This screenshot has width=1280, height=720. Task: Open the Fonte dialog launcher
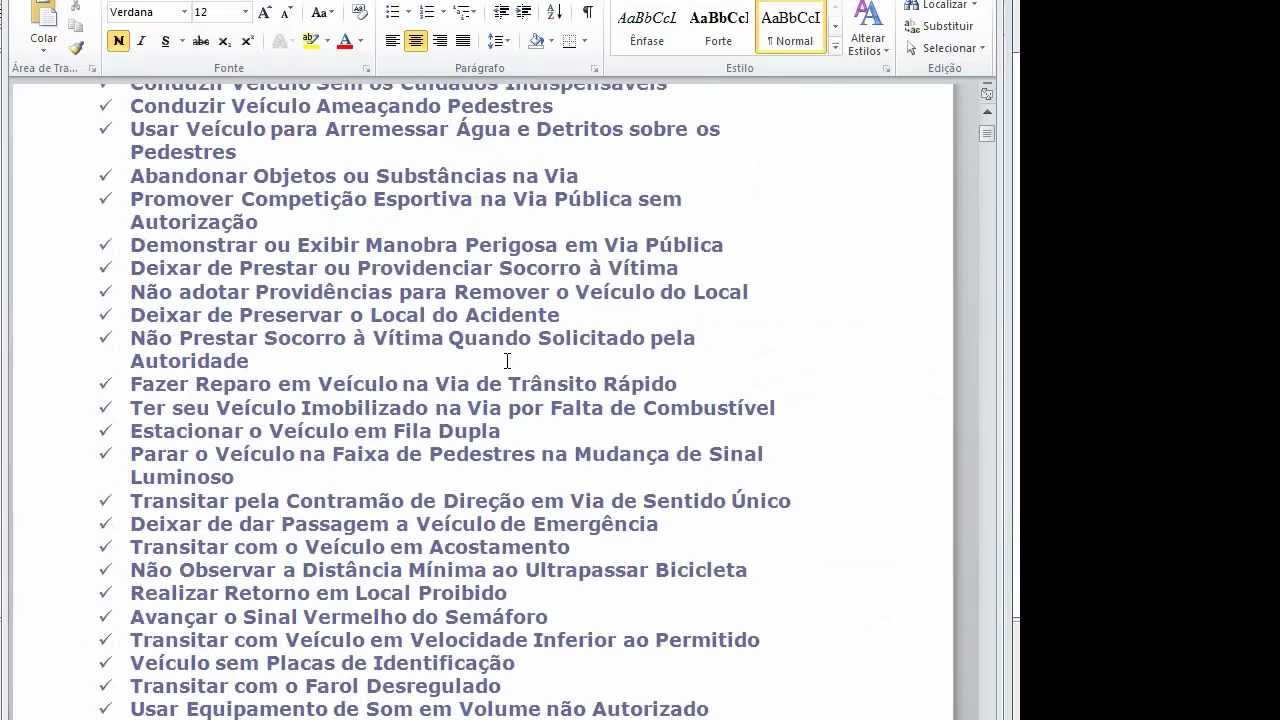pyautogui.click(x=366, y=69)
